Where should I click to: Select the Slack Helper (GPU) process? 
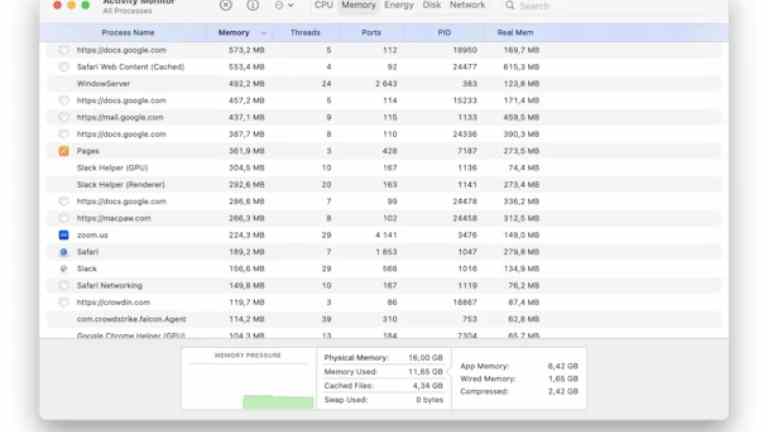(112, 168)
